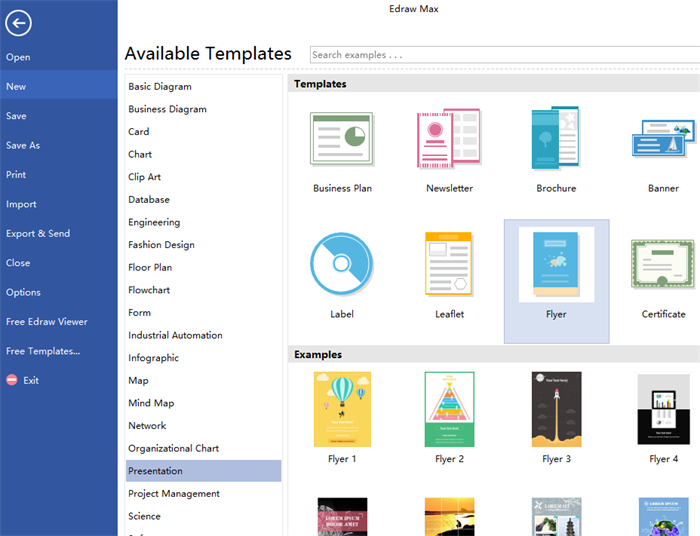The image size is (700, 536).
Task: Select the Clip Art category
Action: (204, 177)
